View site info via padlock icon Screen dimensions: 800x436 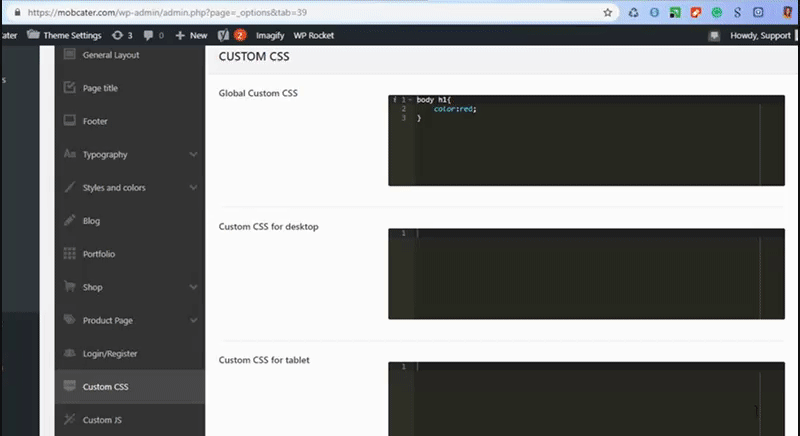point(17,12)
